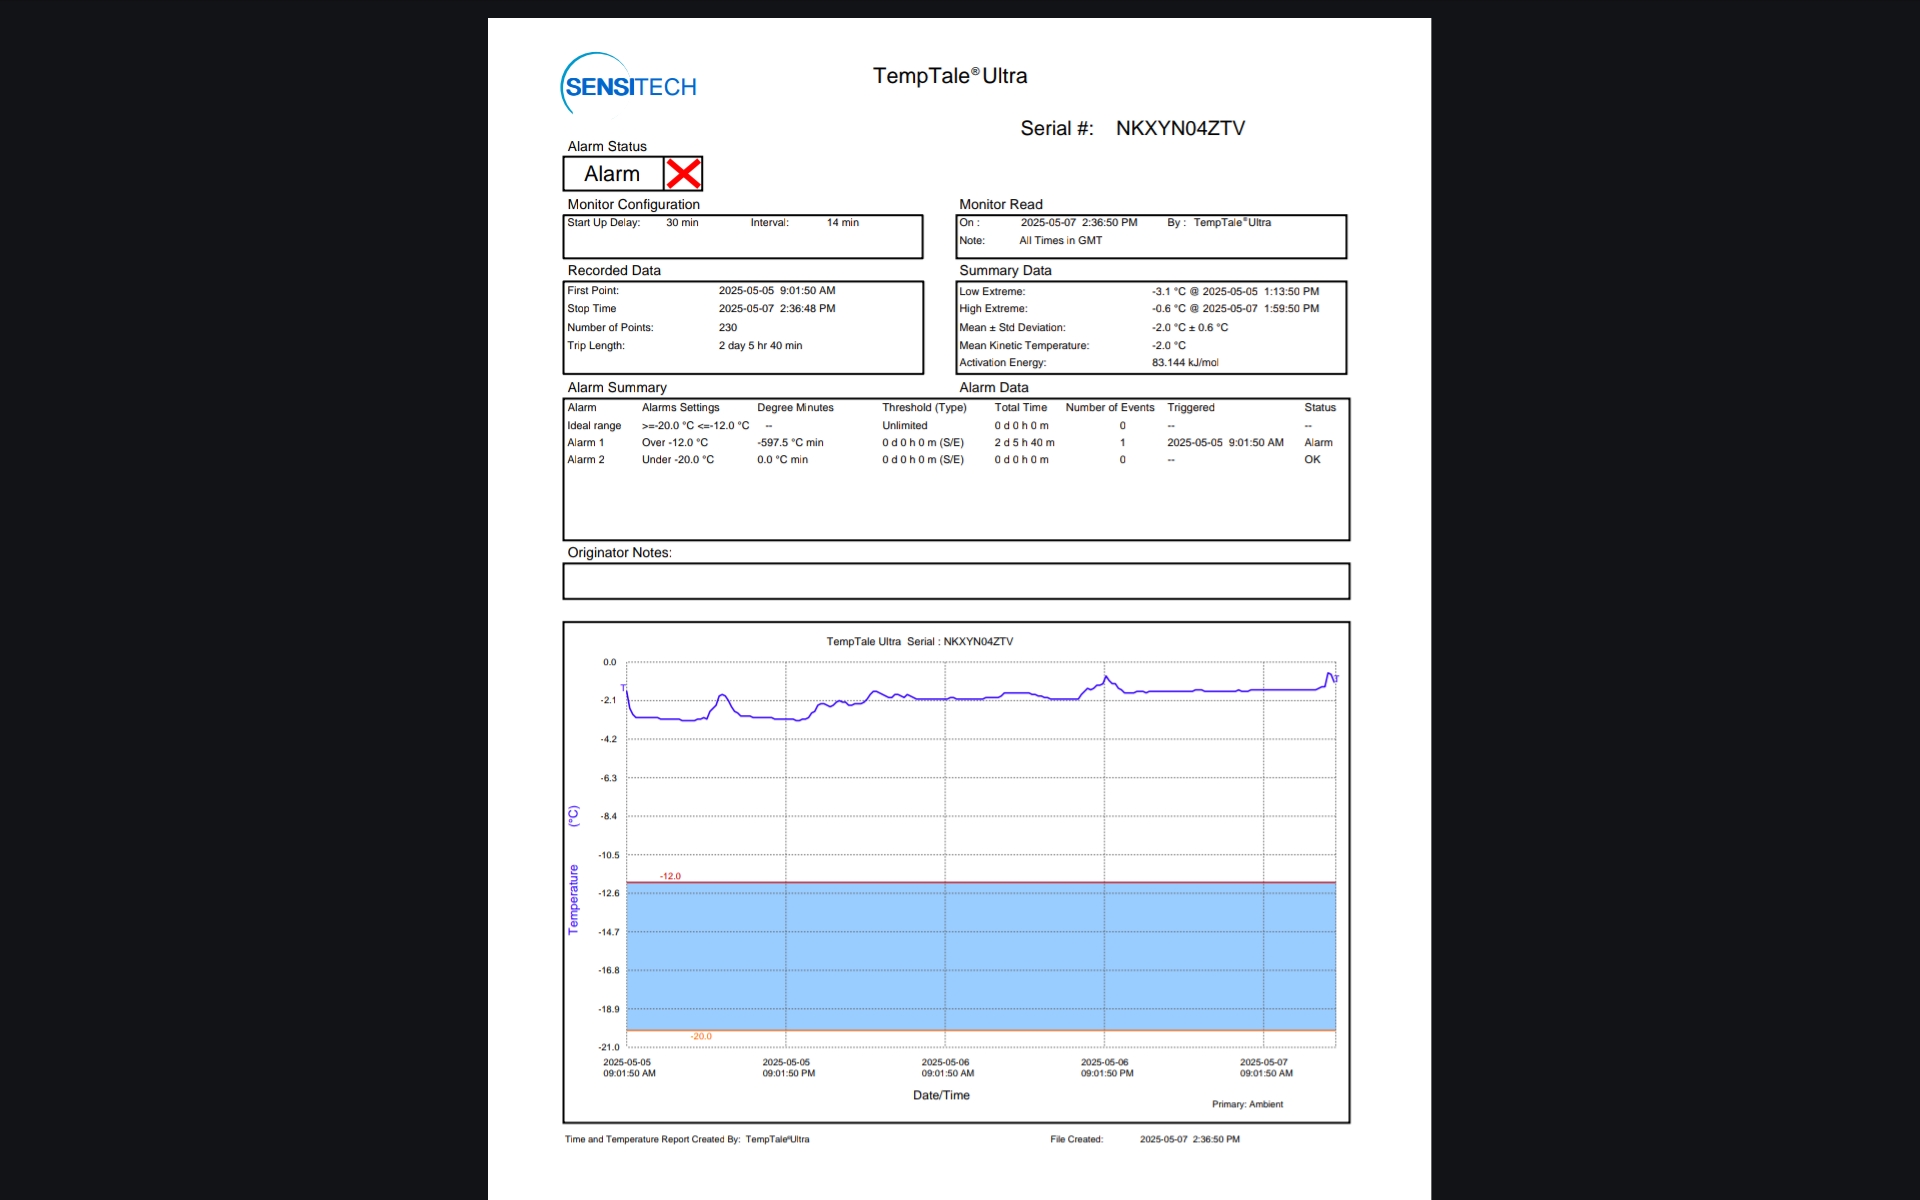Click the Originator Notes empty field
The height and width of the screenshot is (1200, 1920).
click(956, 581)
